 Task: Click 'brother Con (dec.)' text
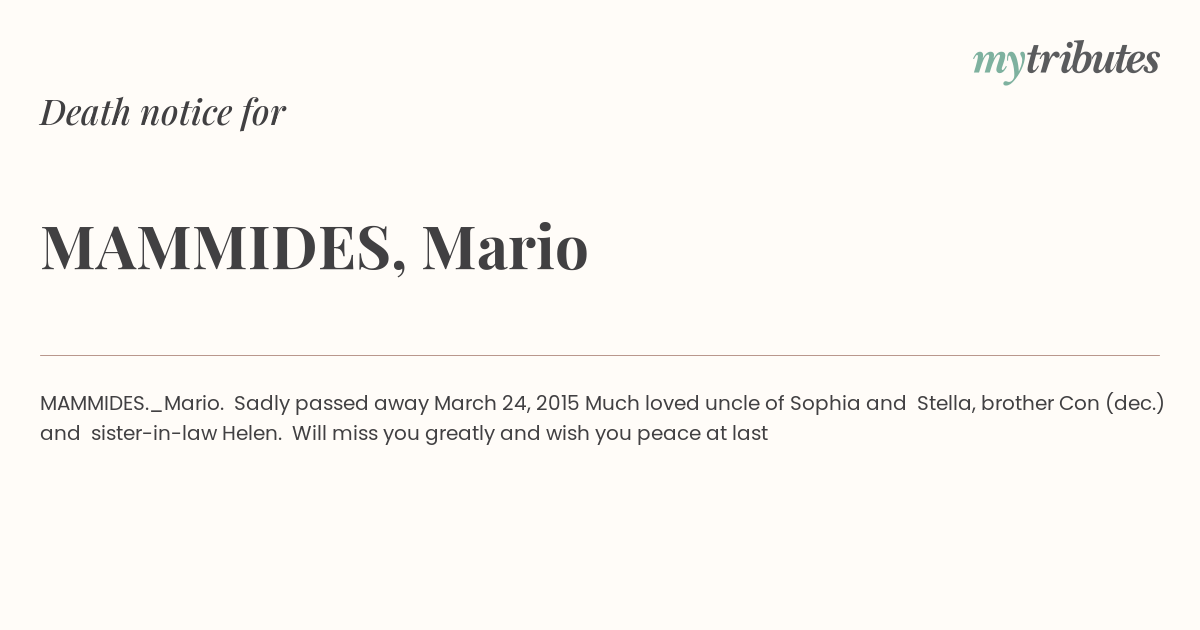[1073, 403]
